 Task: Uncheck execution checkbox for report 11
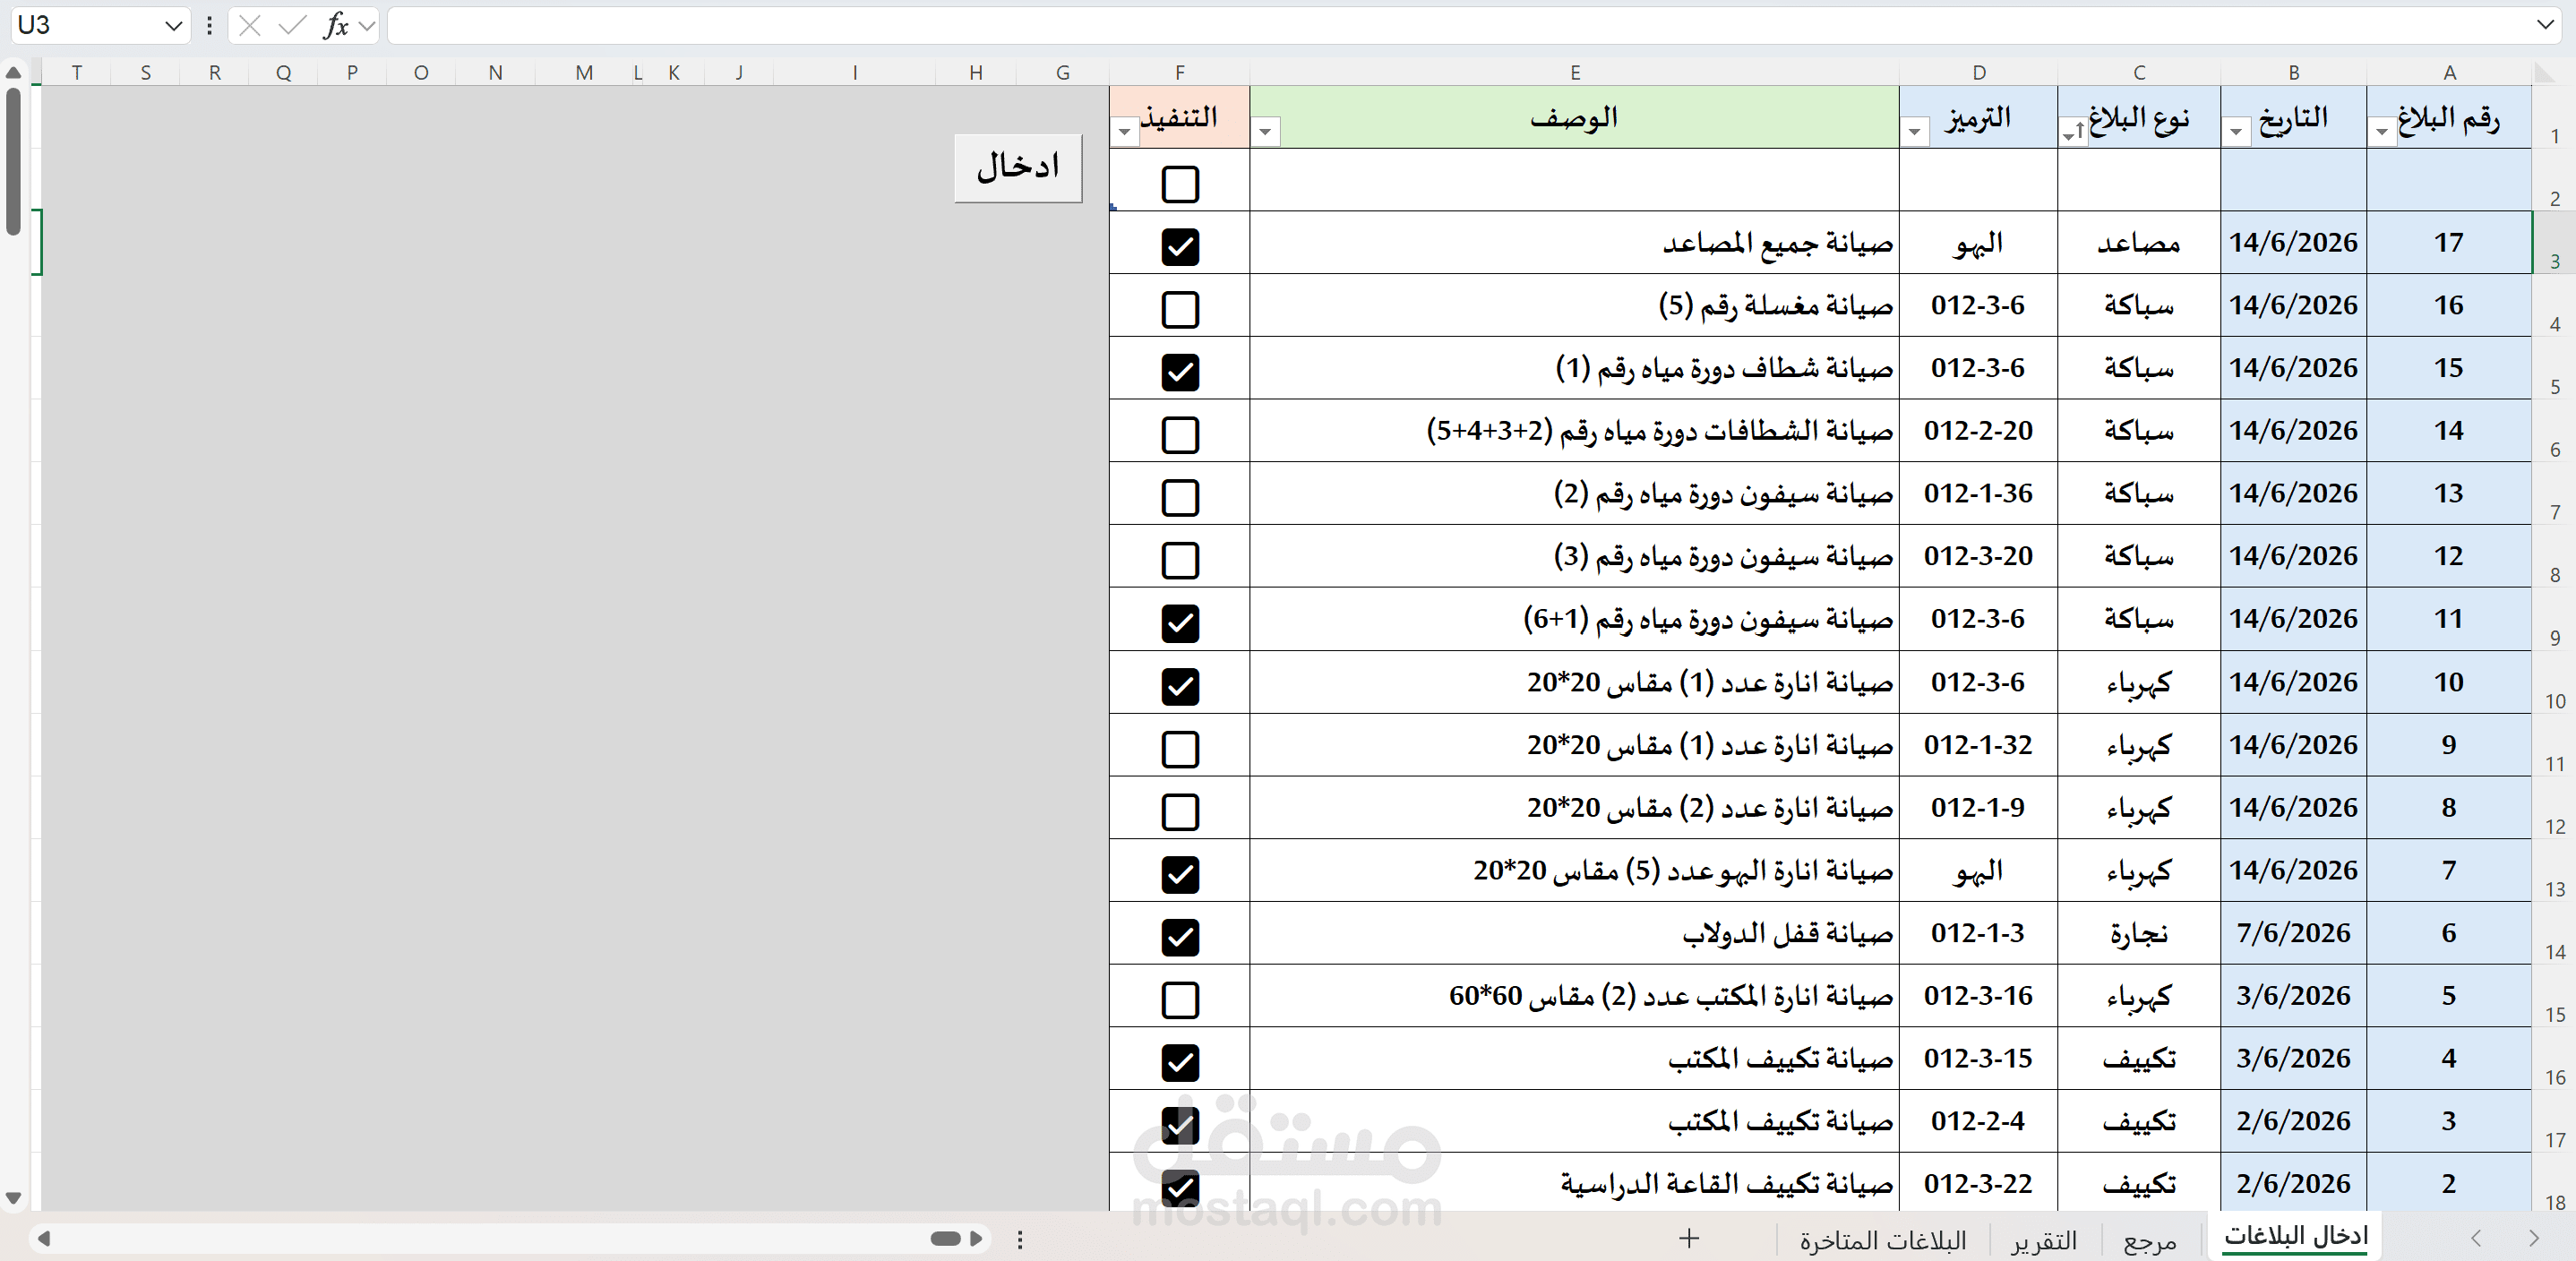click(x=1180, y=623)
